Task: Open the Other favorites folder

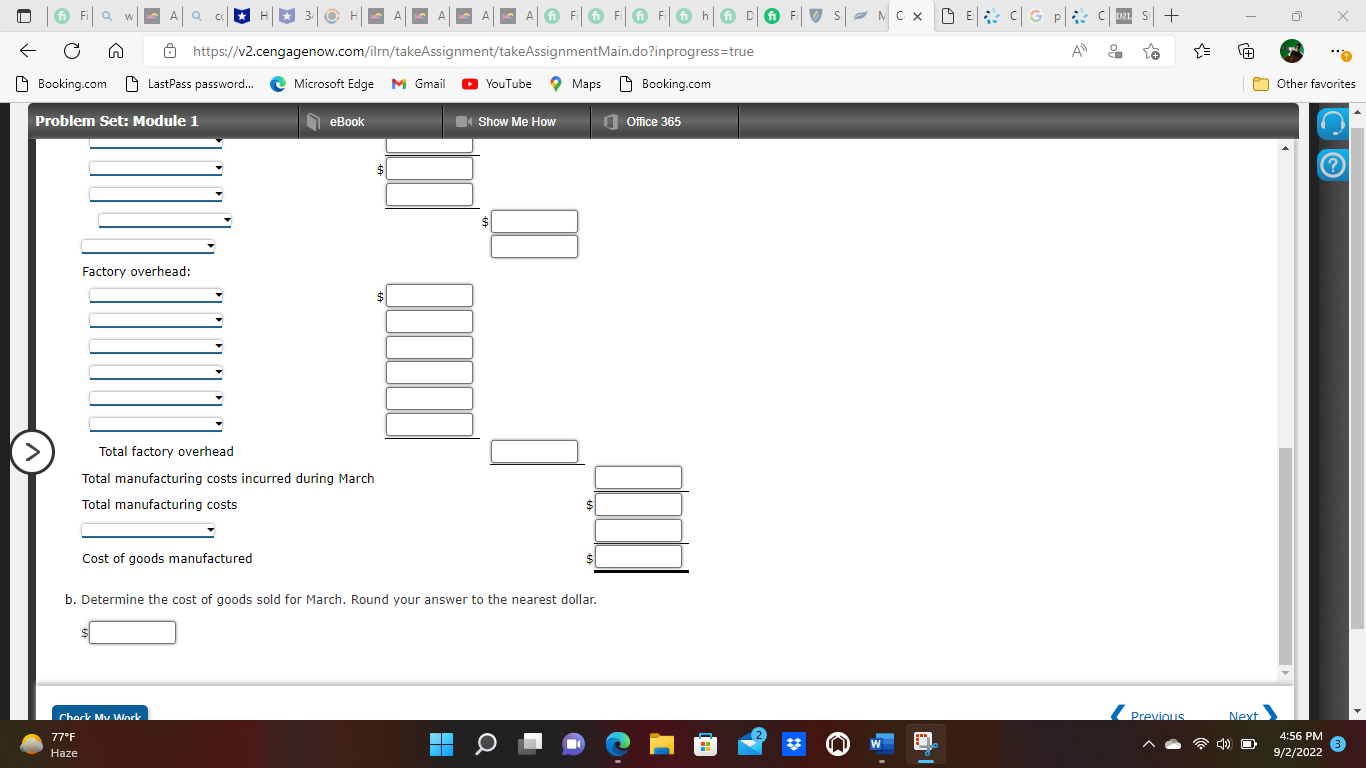Action: 1305,84
